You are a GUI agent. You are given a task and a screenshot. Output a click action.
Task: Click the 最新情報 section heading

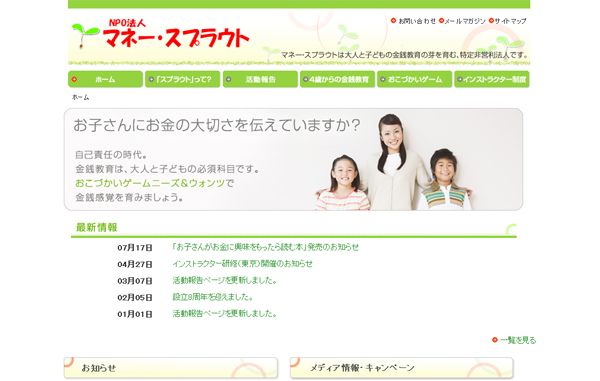click(97, 228)
